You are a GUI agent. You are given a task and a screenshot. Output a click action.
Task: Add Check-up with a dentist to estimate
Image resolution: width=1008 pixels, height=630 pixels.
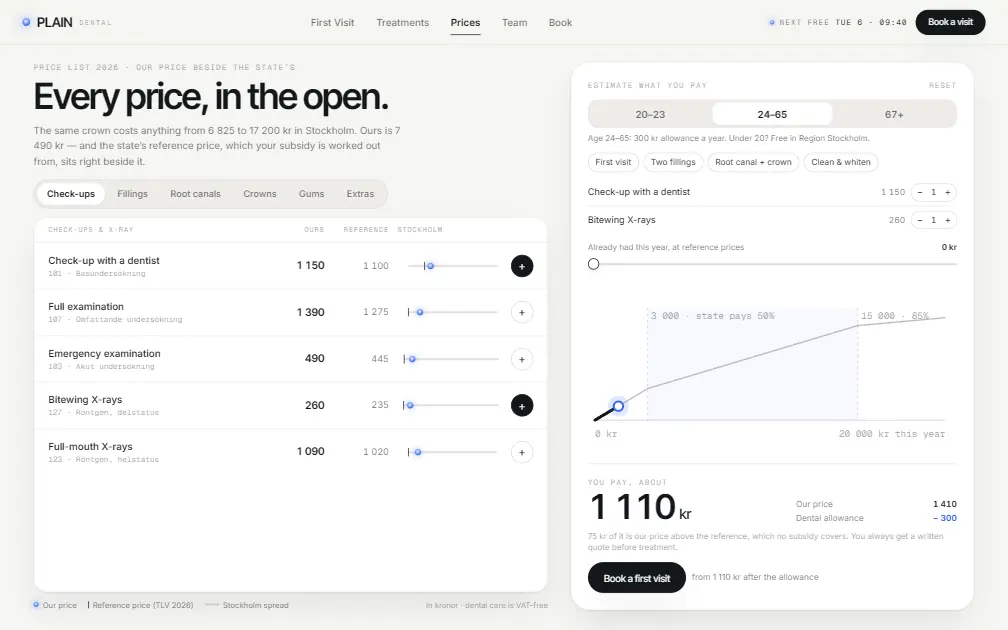(522, 266)
